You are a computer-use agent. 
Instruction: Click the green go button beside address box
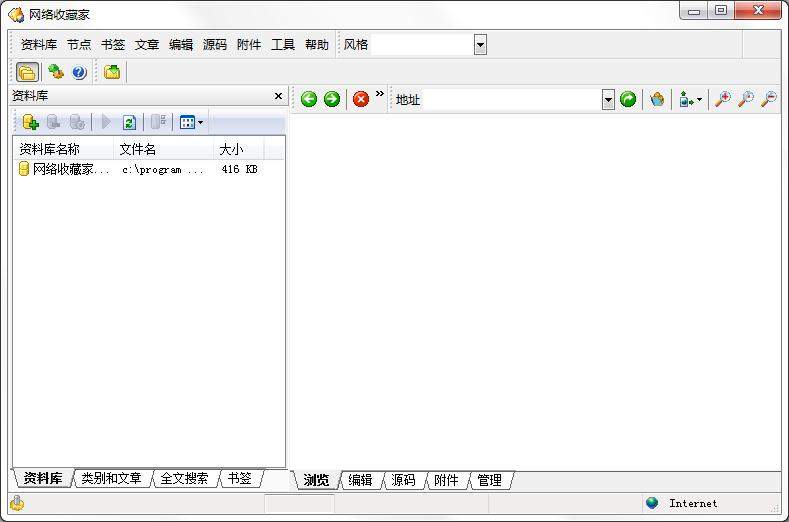point(628,99)
